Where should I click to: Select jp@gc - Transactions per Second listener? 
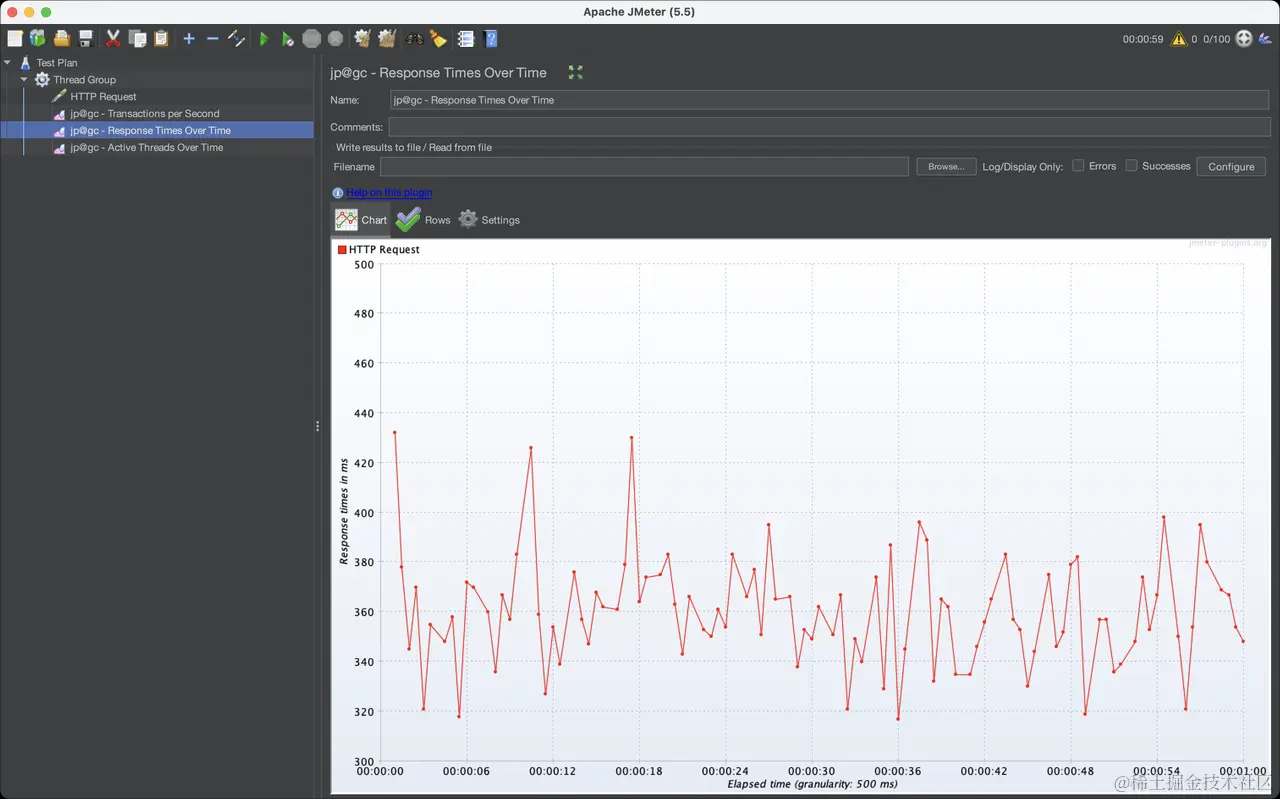pos(145,114)
